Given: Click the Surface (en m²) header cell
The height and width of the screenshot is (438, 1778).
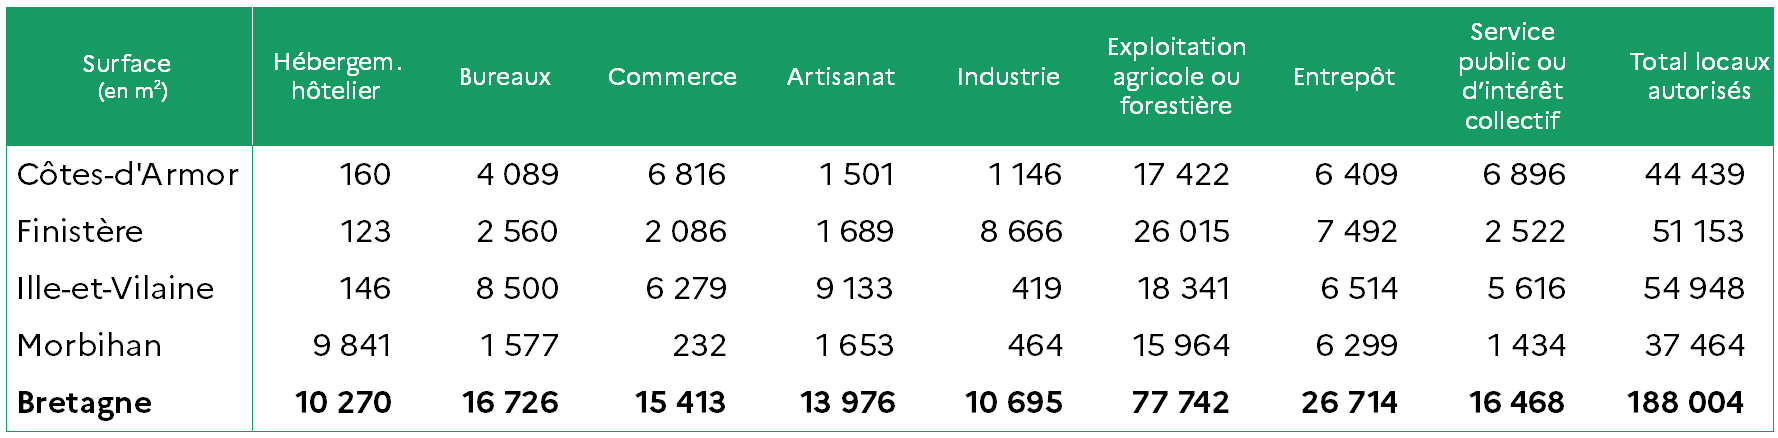Looking at the screenshot, I should click(x=127, y=77).
